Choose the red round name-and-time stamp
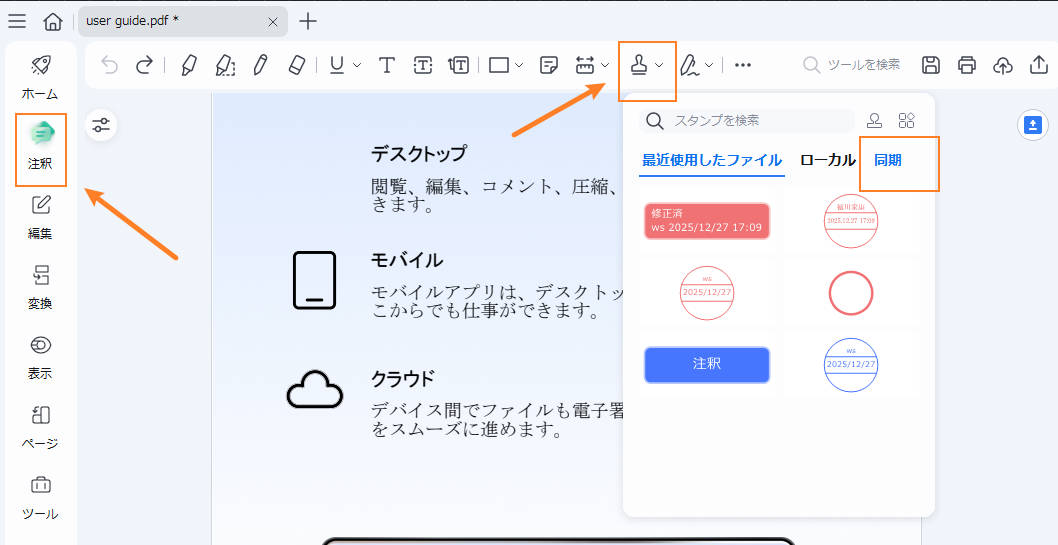Image resolution: width=1058 pixels, height=545 pixels. pyautogui.click(x=851, y=221)
